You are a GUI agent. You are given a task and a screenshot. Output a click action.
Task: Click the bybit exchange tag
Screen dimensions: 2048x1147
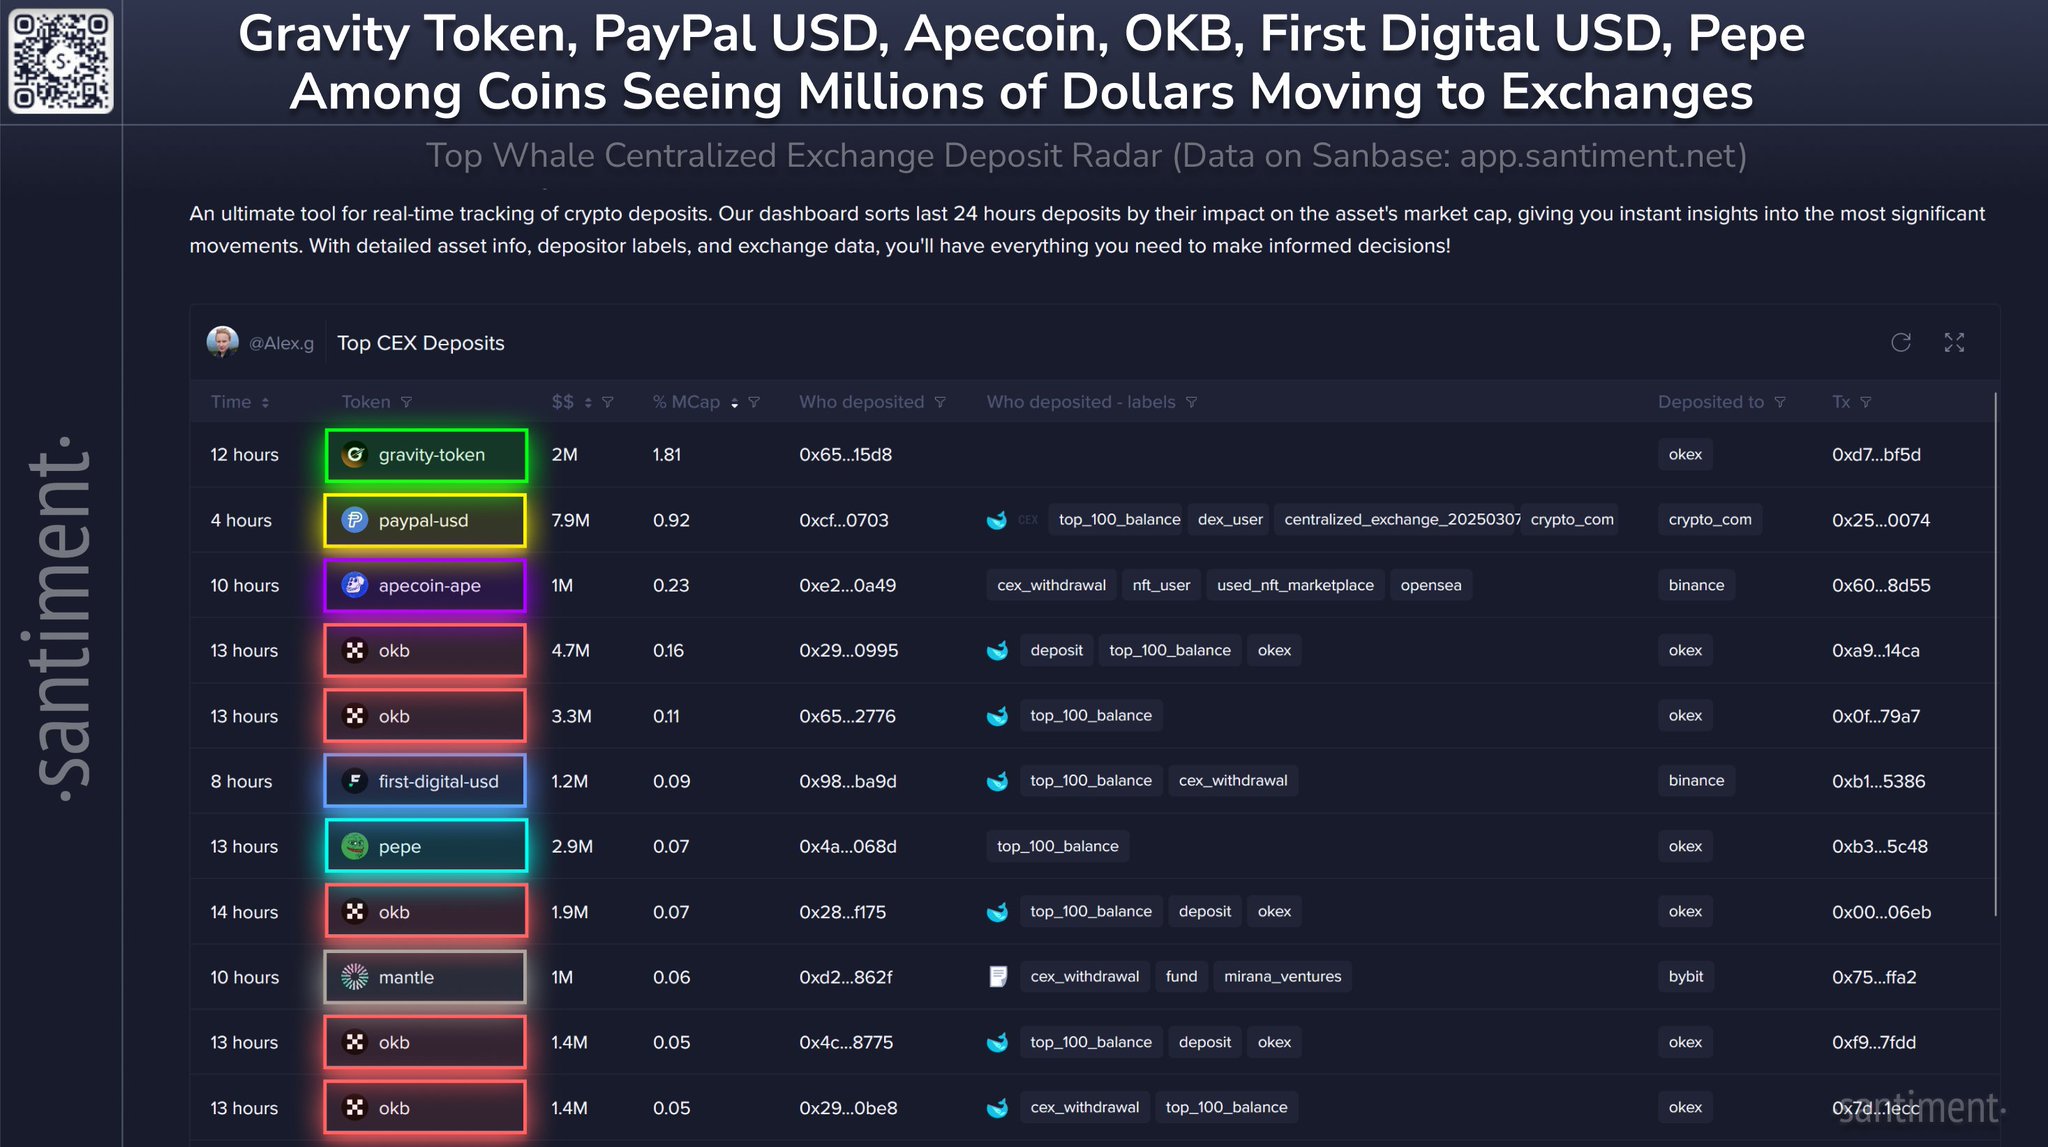click(1686, 977)
